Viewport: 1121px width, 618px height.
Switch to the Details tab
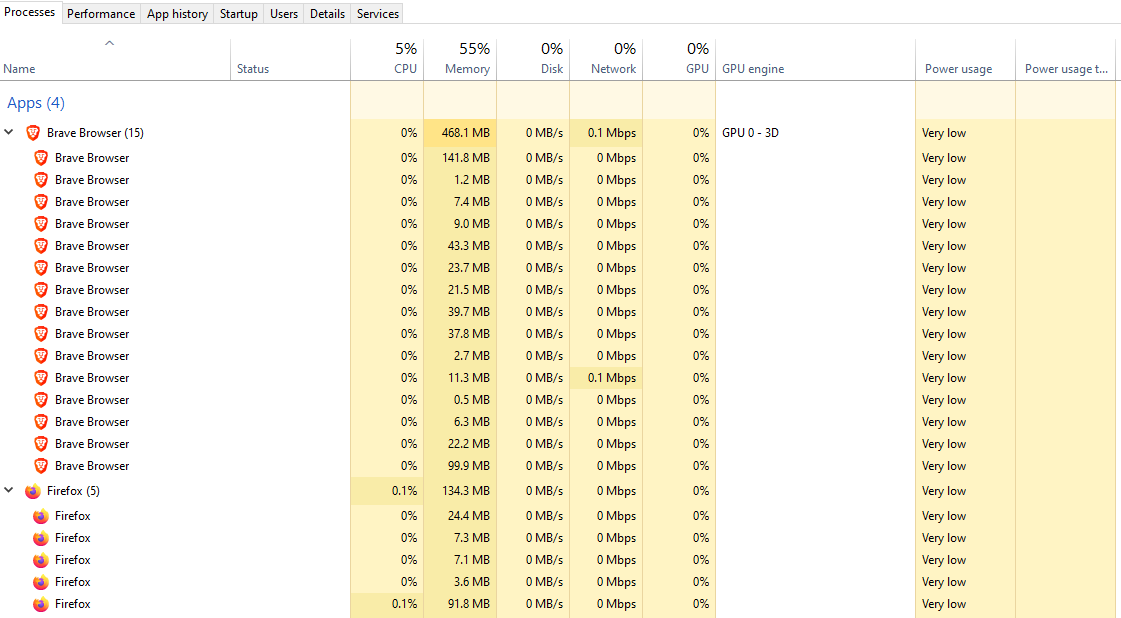point(327,14)
